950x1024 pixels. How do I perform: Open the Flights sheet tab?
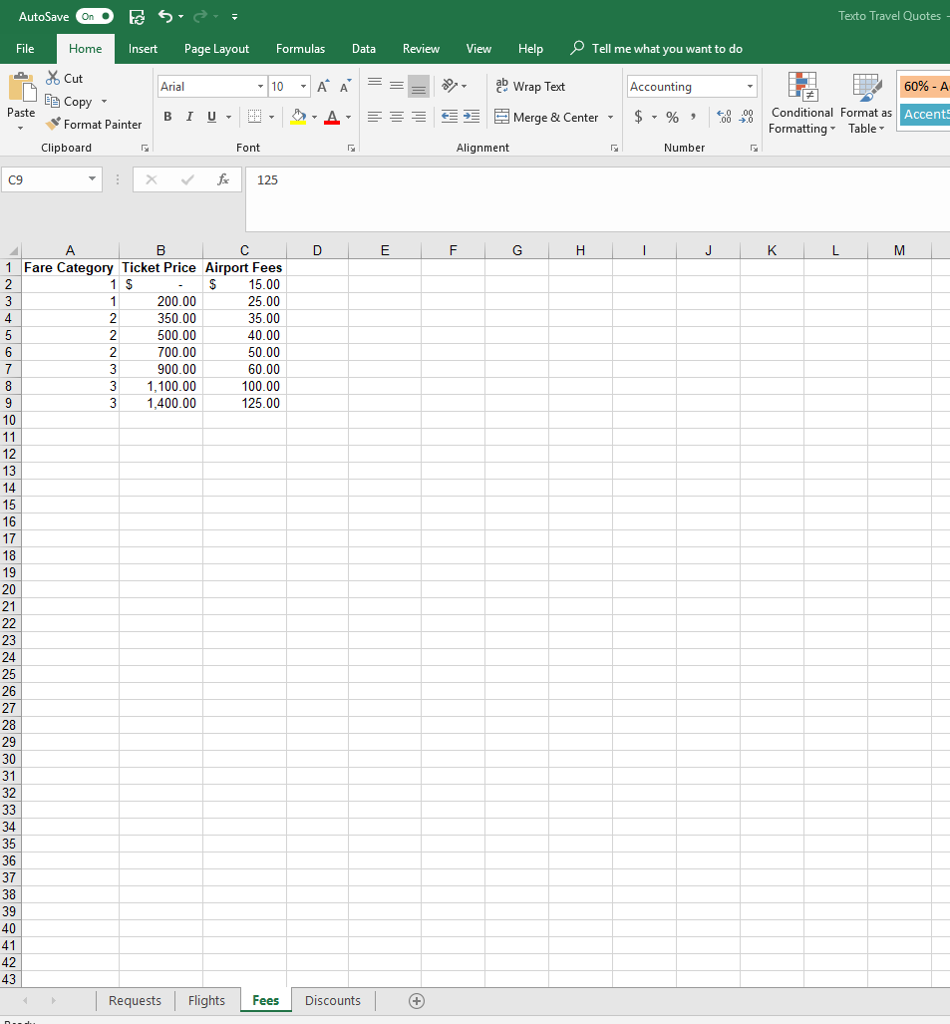point(206,1000)
